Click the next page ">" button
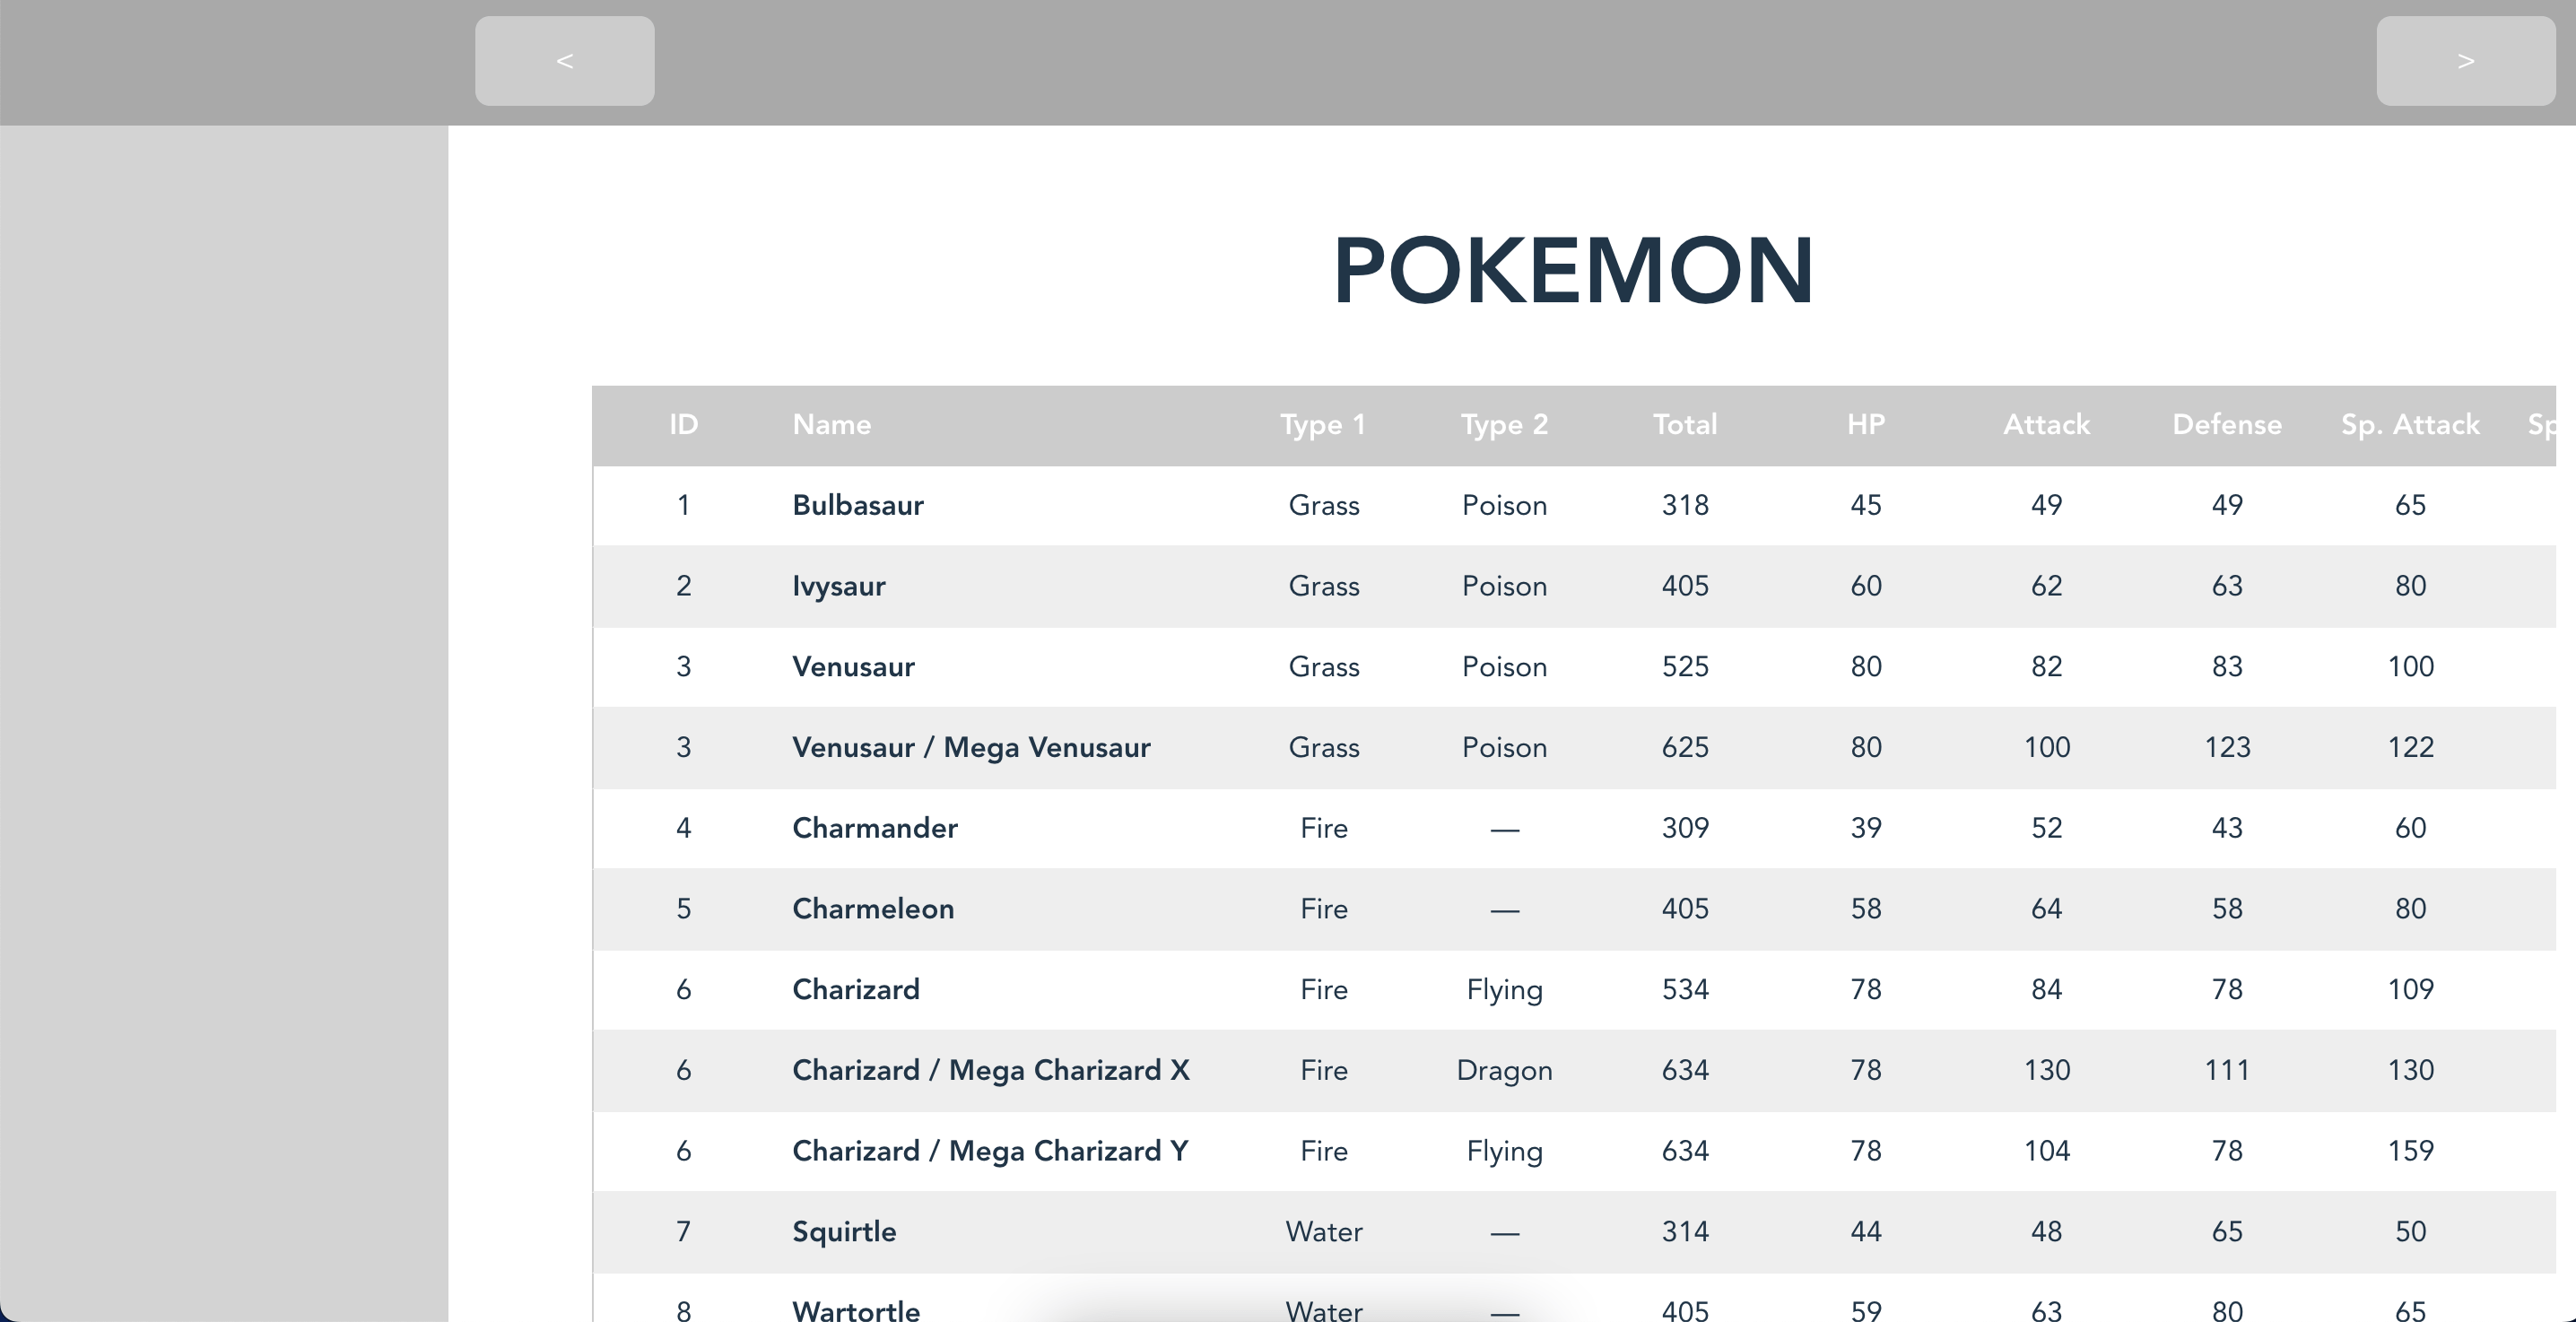 (2466, 61)
